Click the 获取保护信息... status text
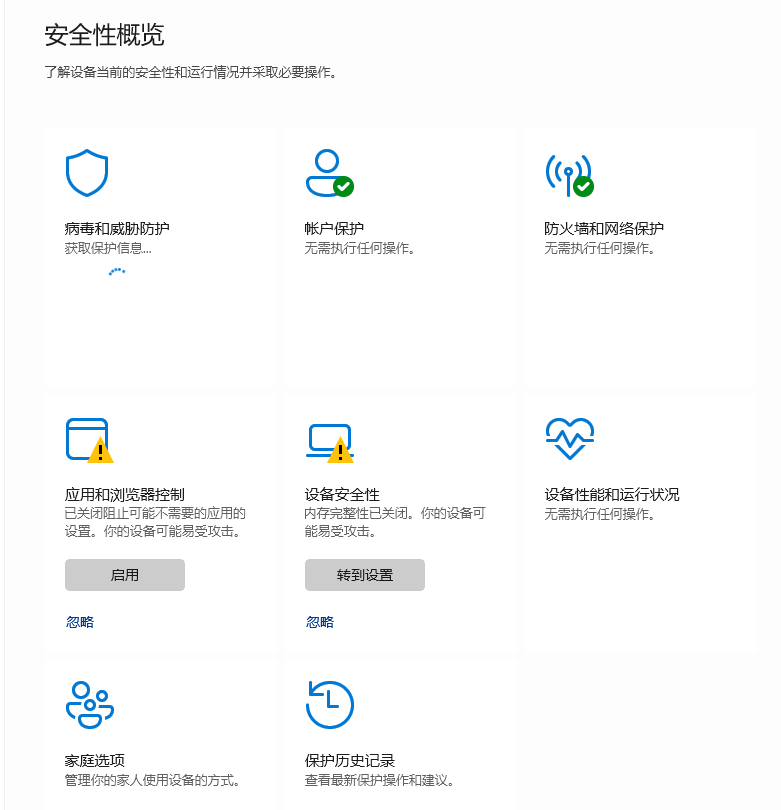This screenshot has width=781, height=810. 108,248
